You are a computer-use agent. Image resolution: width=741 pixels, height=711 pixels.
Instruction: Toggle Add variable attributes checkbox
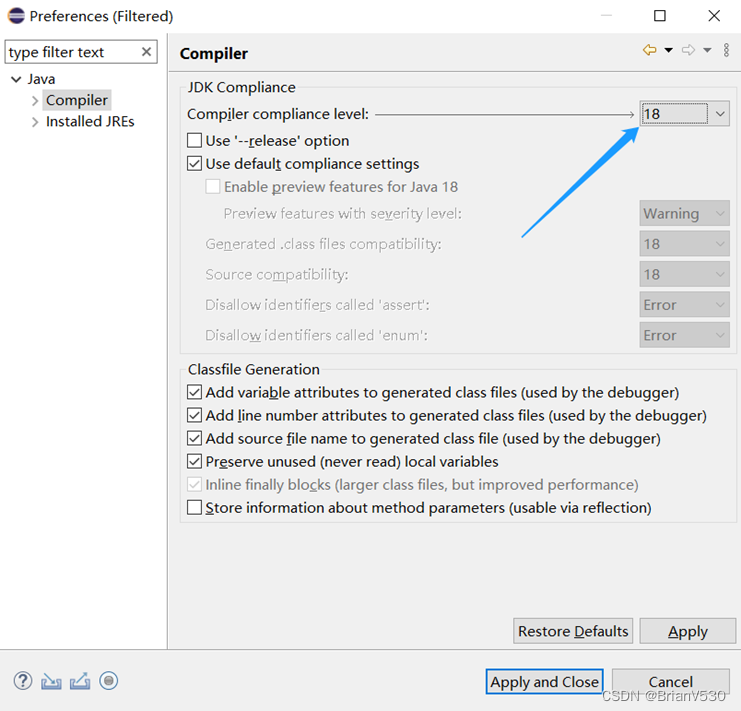(194, 392)
